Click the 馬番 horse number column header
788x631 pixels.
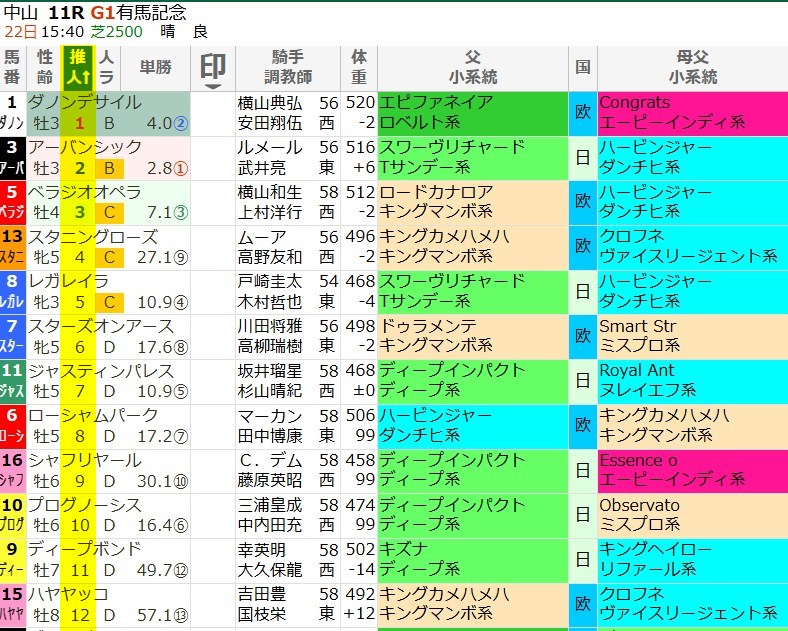tap(12, 67)
